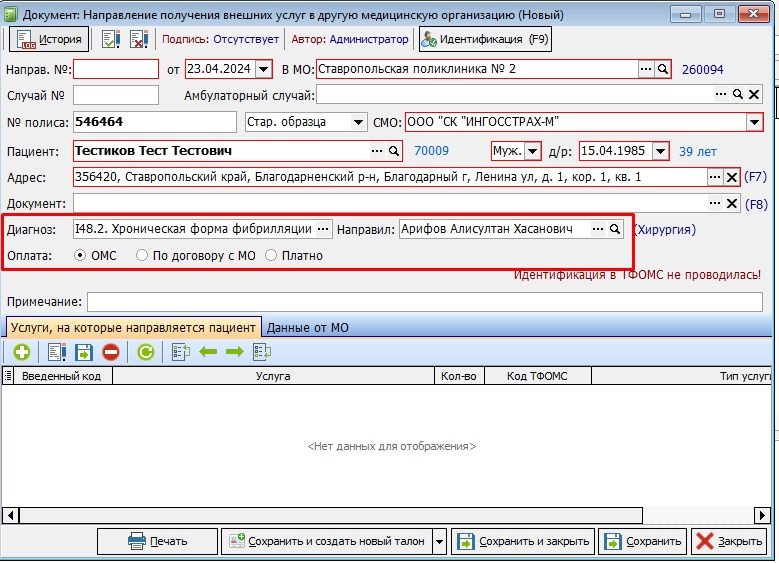Click ellipsis button in Адрес field
779x563 pixels.
coord(715,177)
